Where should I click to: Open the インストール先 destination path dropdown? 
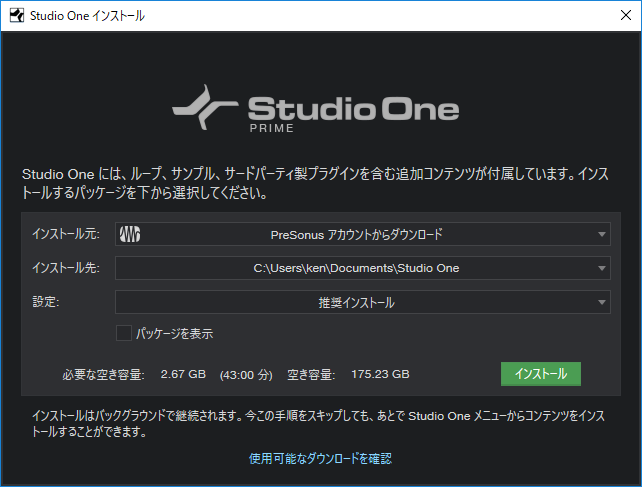(x=363, y=268)
